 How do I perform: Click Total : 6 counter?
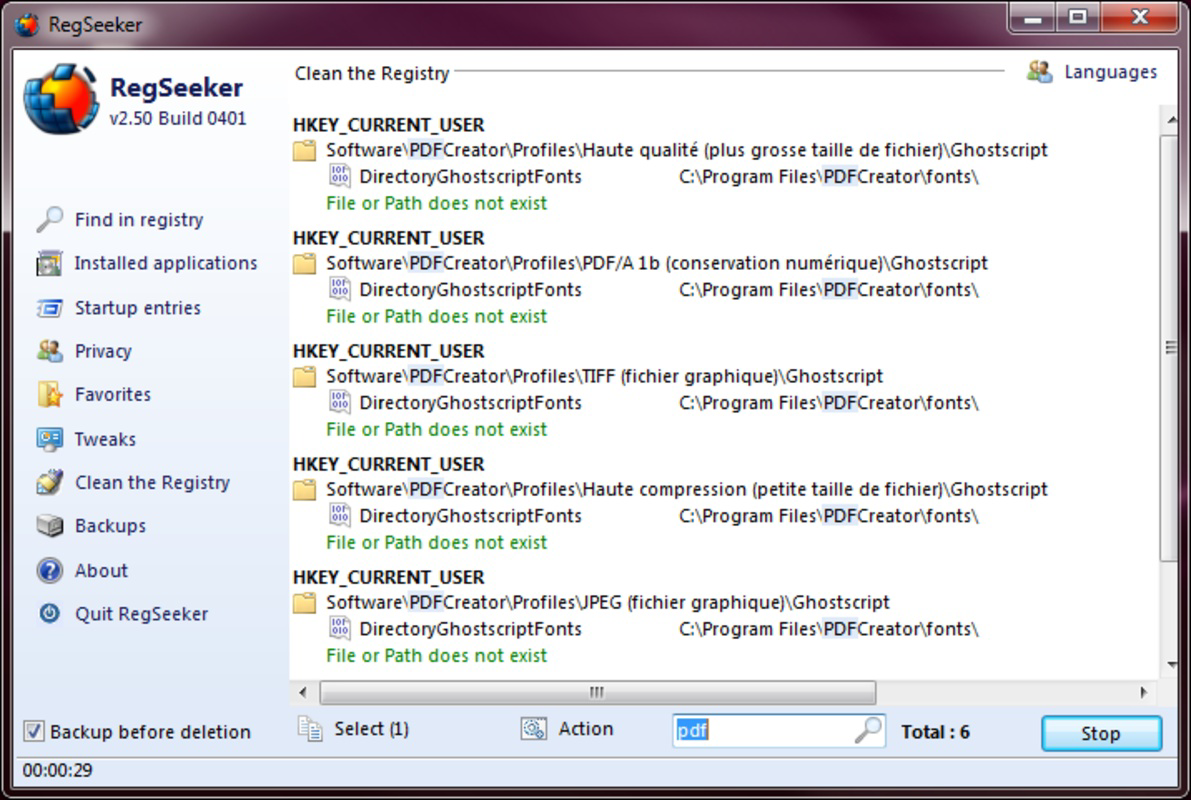(x=935, y=732)
